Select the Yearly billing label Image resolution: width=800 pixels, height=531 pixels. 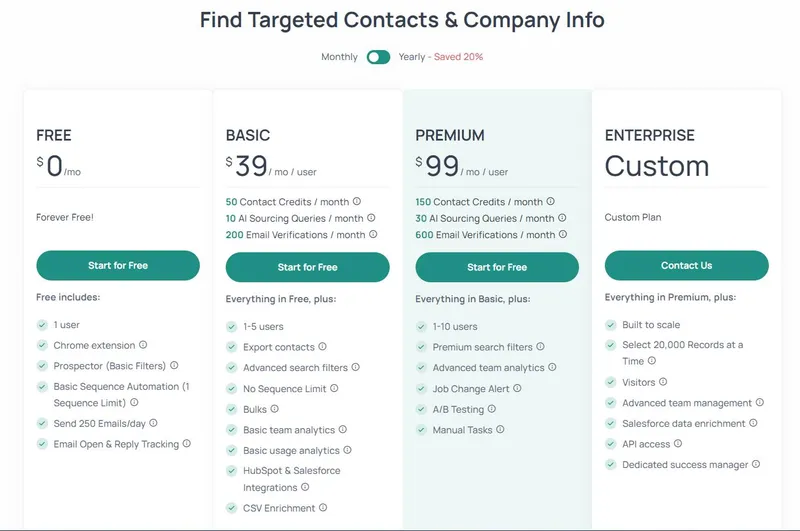point(412,57)
